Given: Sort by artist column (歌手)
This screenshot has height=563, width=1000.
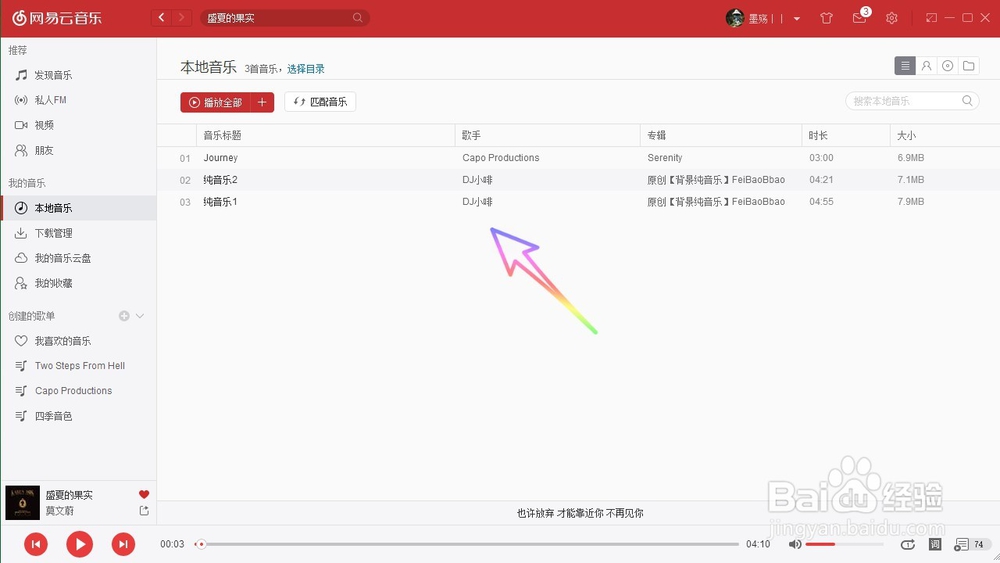Looking at the screenshot, I should click(x=471, y=135).
